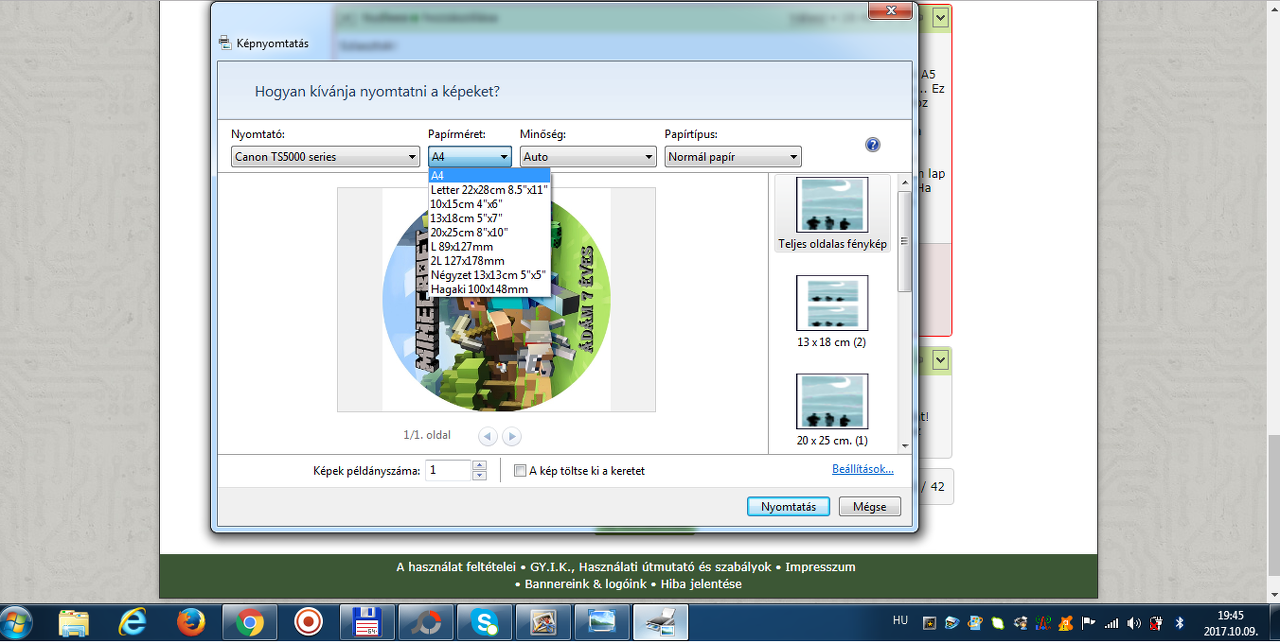Choose Letter 22x28cm paper size
This screenshot has width=1280, height=644.
(x=489, y=189)
